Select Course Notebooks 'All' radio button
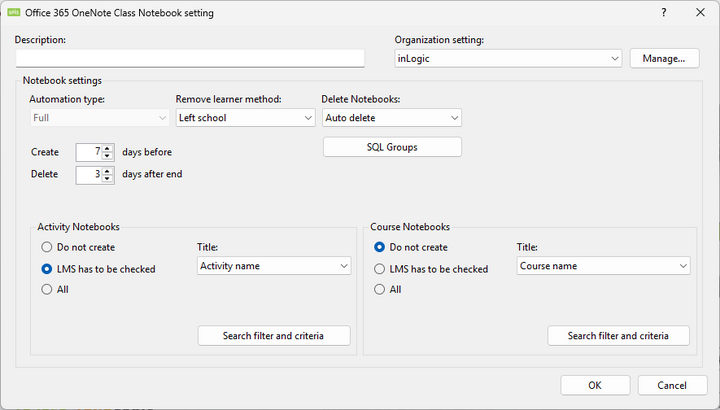The width and height of the screenshot is (720, 410). click(x=380, y=289)
